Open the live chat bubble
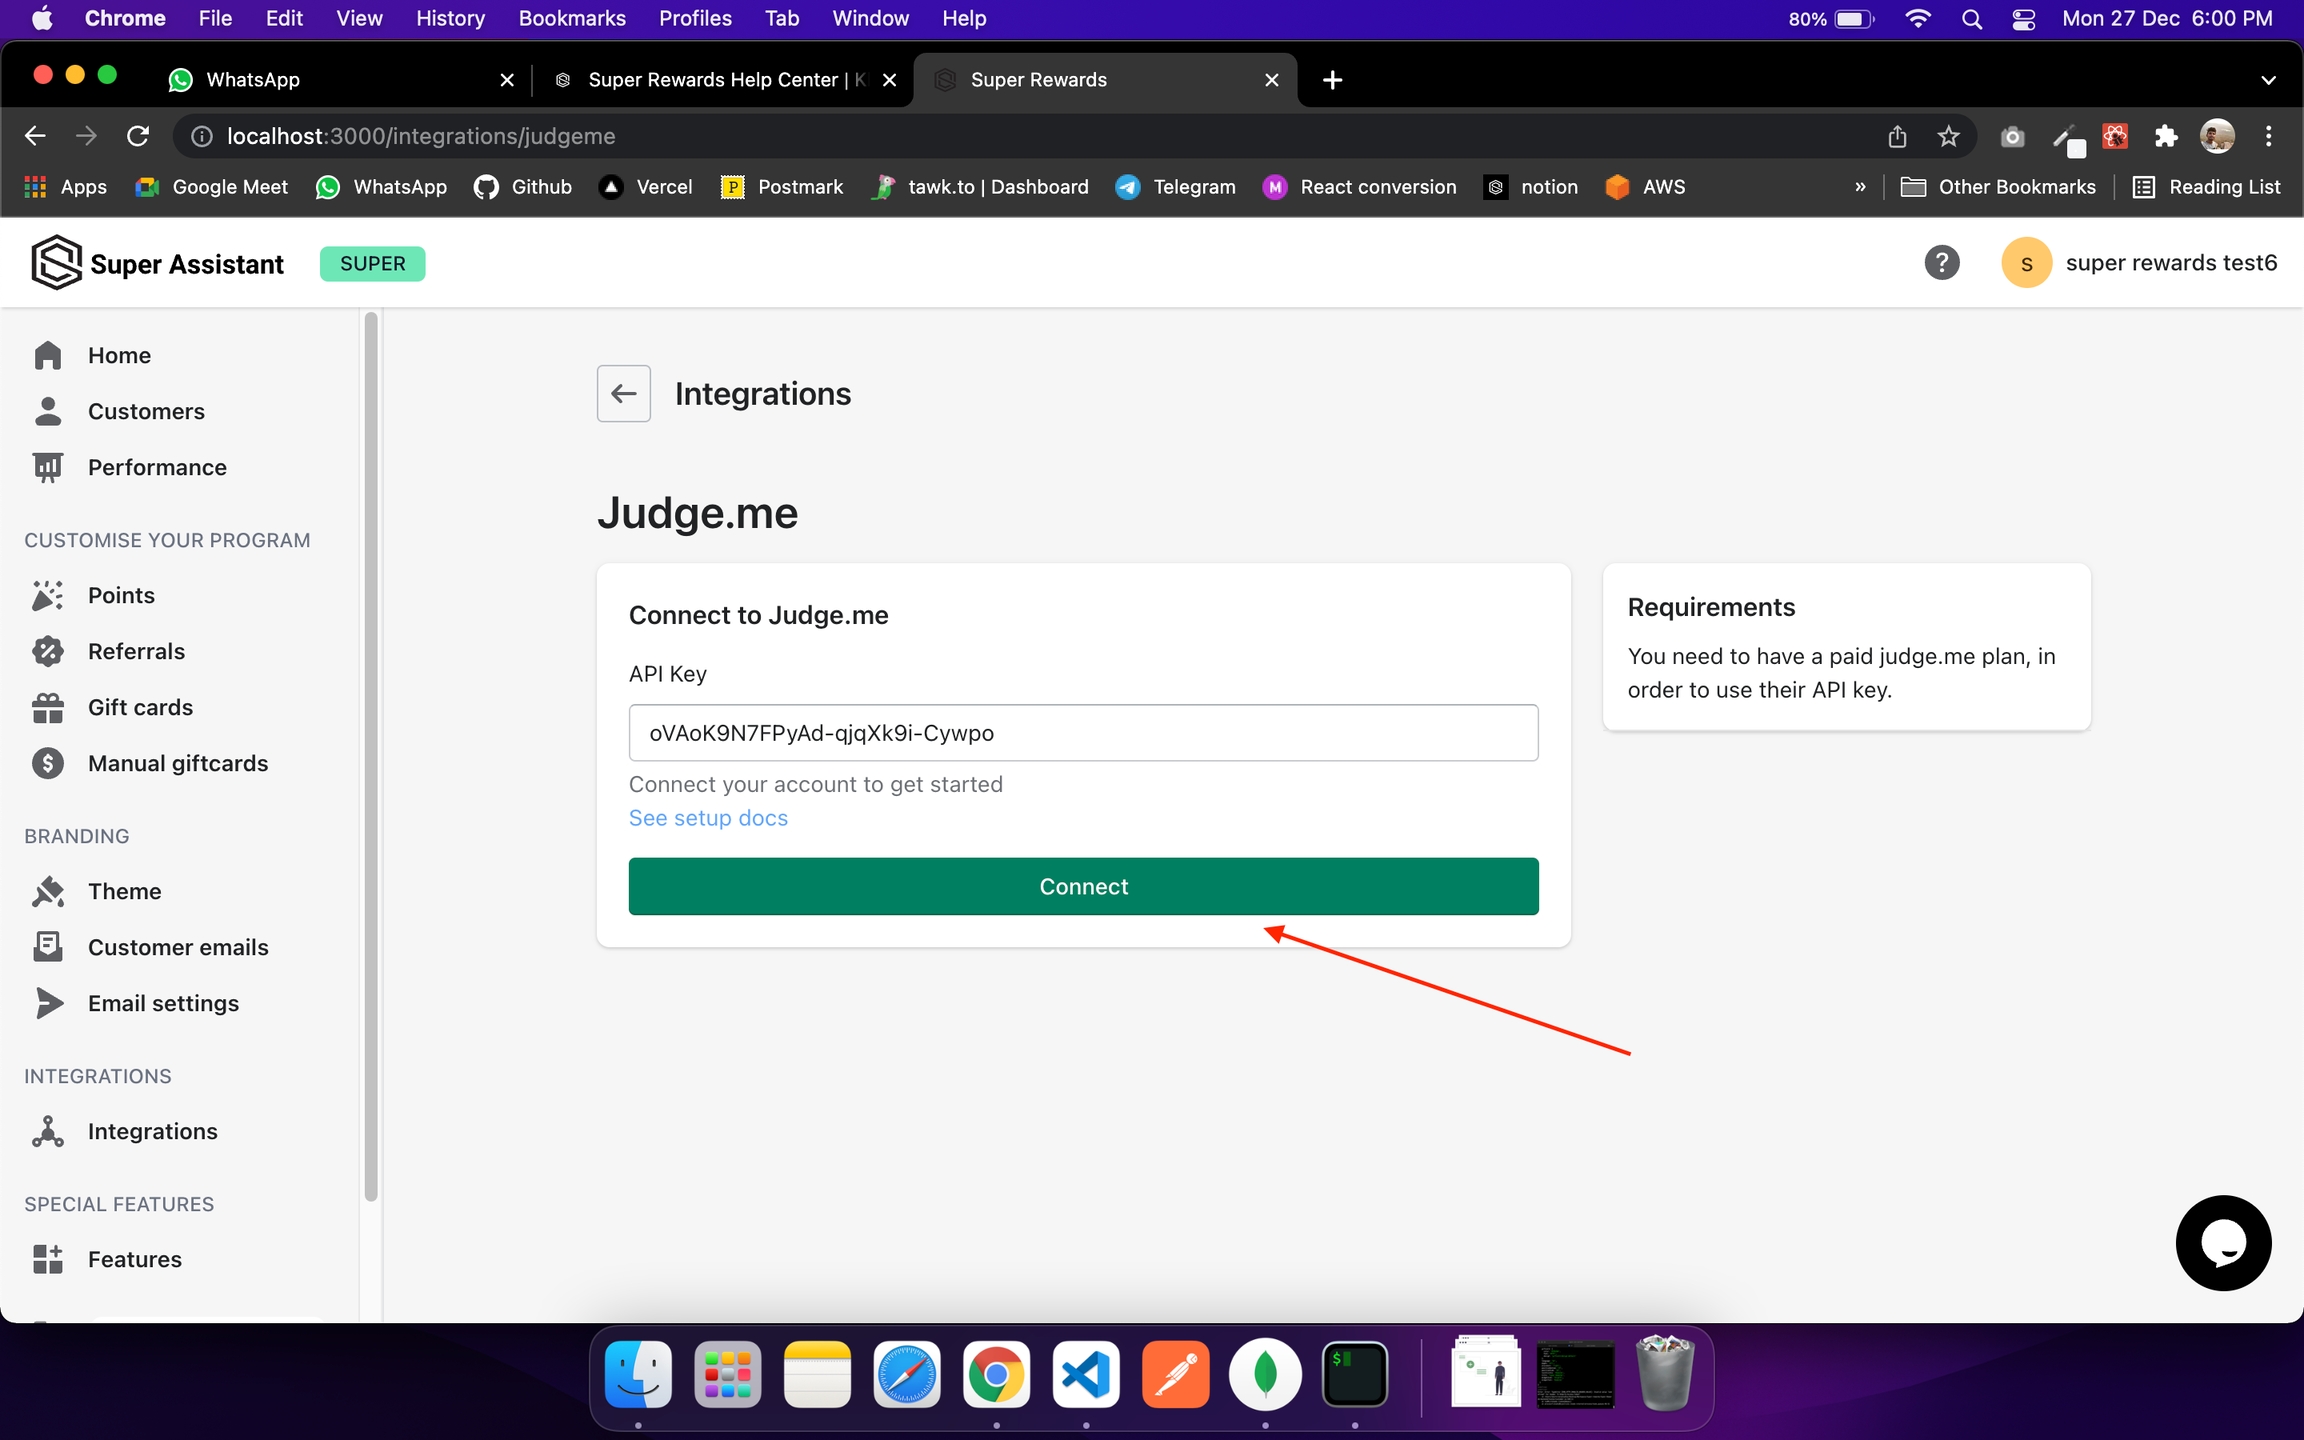 pos(2222,1243)
